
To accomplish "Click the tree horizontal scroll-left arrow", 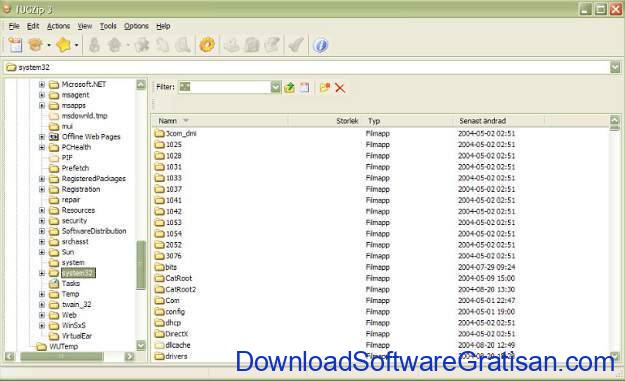I will coord(10,356).
